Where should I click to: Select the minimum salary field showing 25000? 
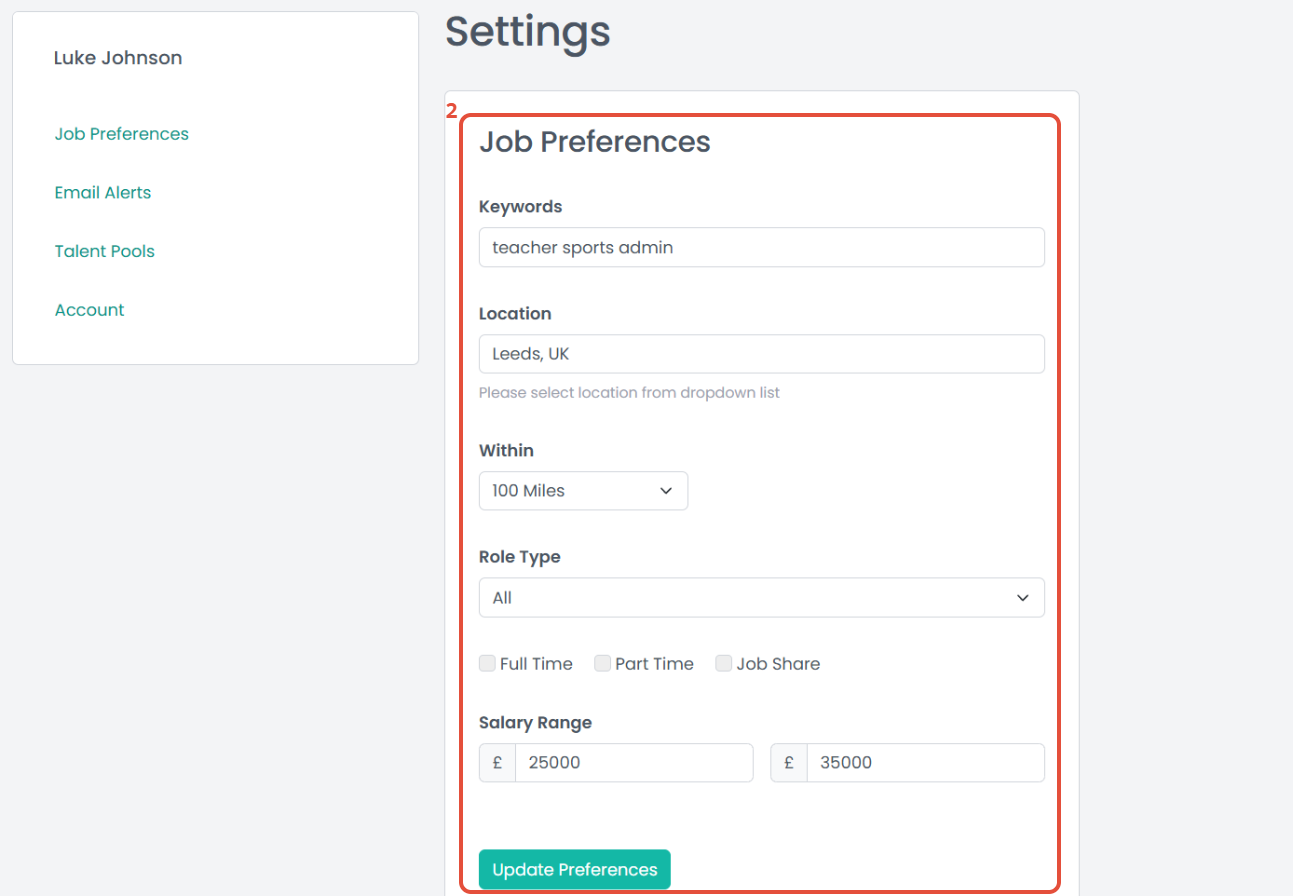[633, 763]
